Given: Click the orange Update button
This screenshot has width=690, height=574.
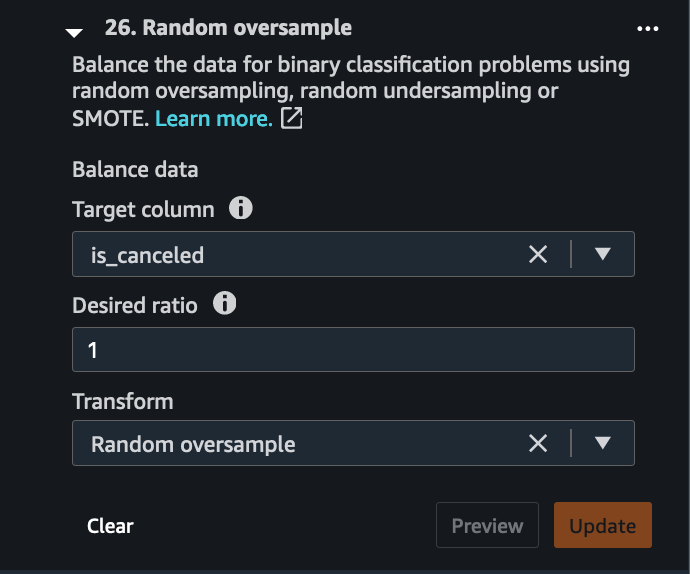Looking at the screenshot, I should coord(602,525).
